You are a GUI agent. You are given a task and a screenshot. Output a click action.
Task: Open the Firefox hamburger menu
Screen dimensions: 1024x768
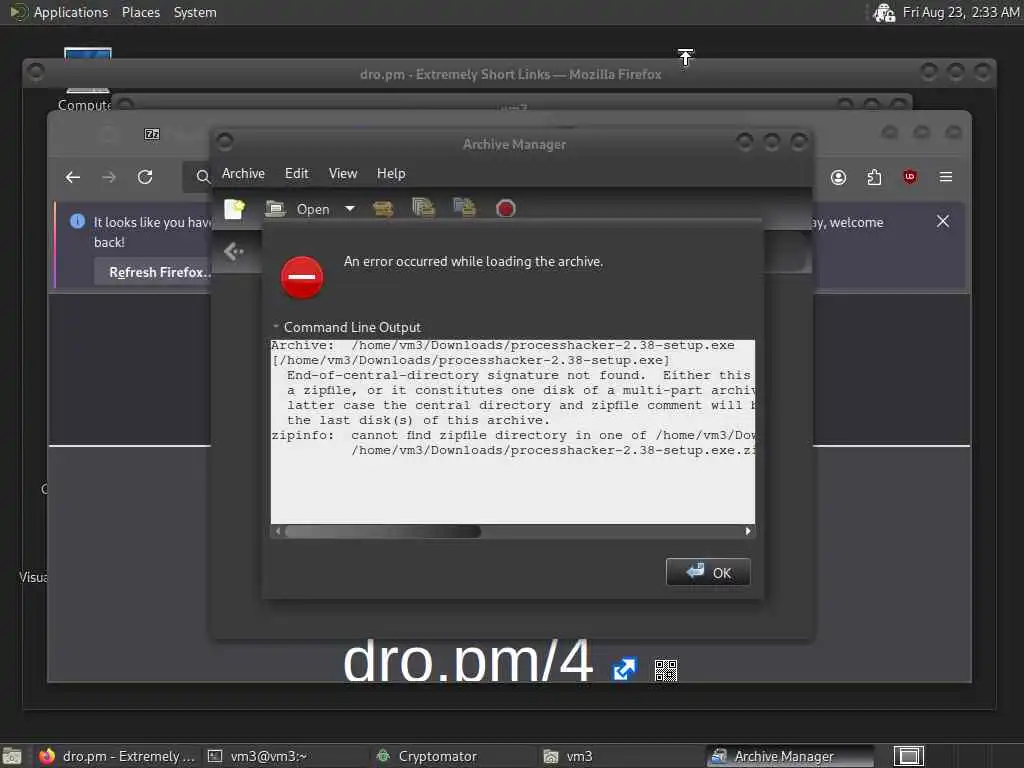[x=946, y=177]
